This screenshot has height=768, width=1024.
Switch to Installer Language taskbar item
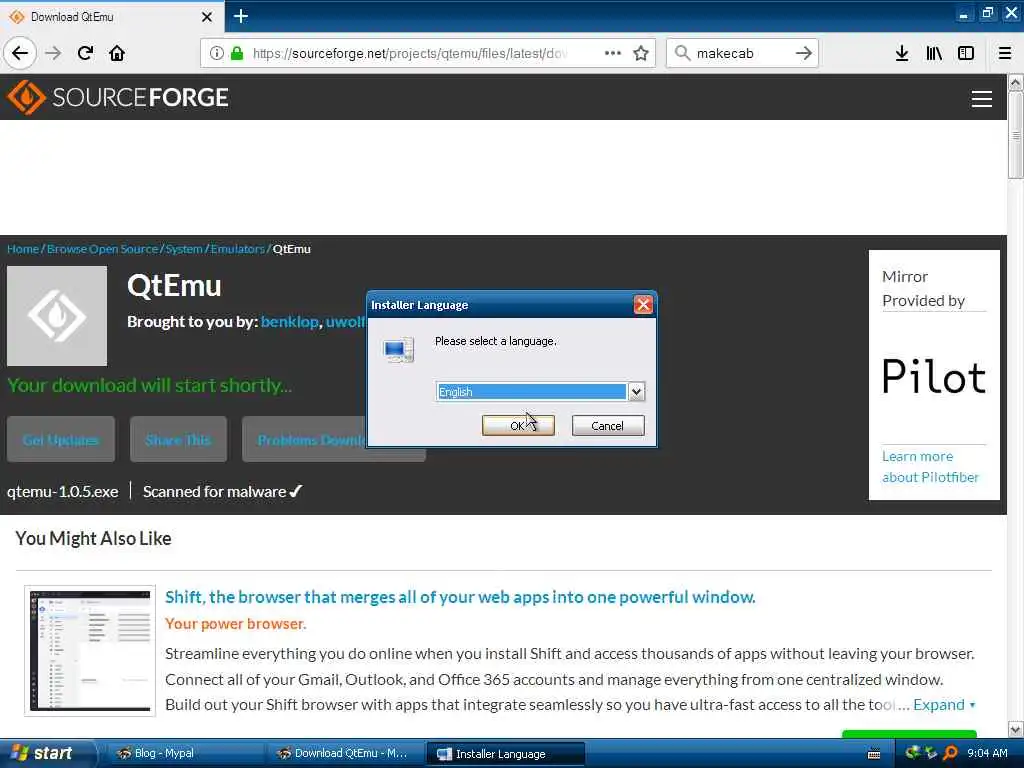click(x=505, y=754)
